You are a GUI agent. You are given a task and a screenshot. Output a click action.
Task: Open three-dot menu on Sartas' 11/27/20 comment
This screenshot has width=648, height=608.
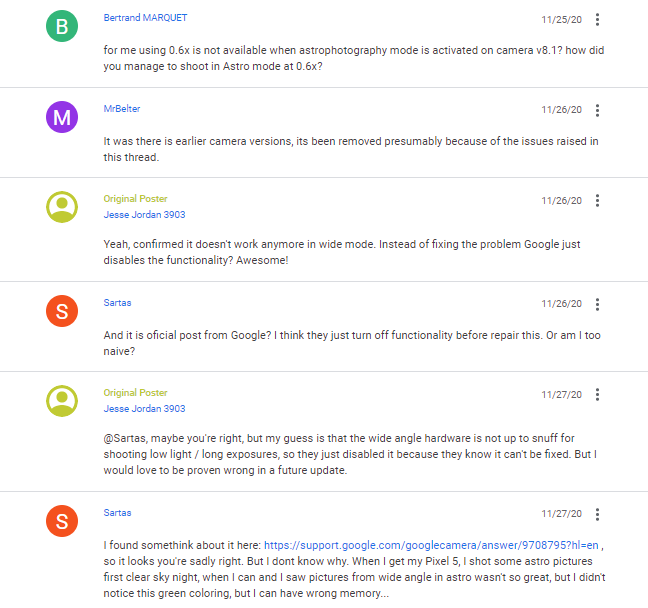click(597, 514)
